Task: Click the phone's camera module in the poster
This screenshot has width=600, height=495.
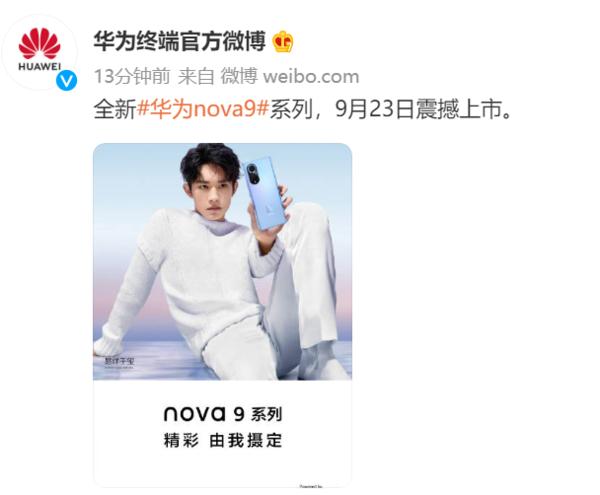Action: pyautogui.click(x=254, y=175)
